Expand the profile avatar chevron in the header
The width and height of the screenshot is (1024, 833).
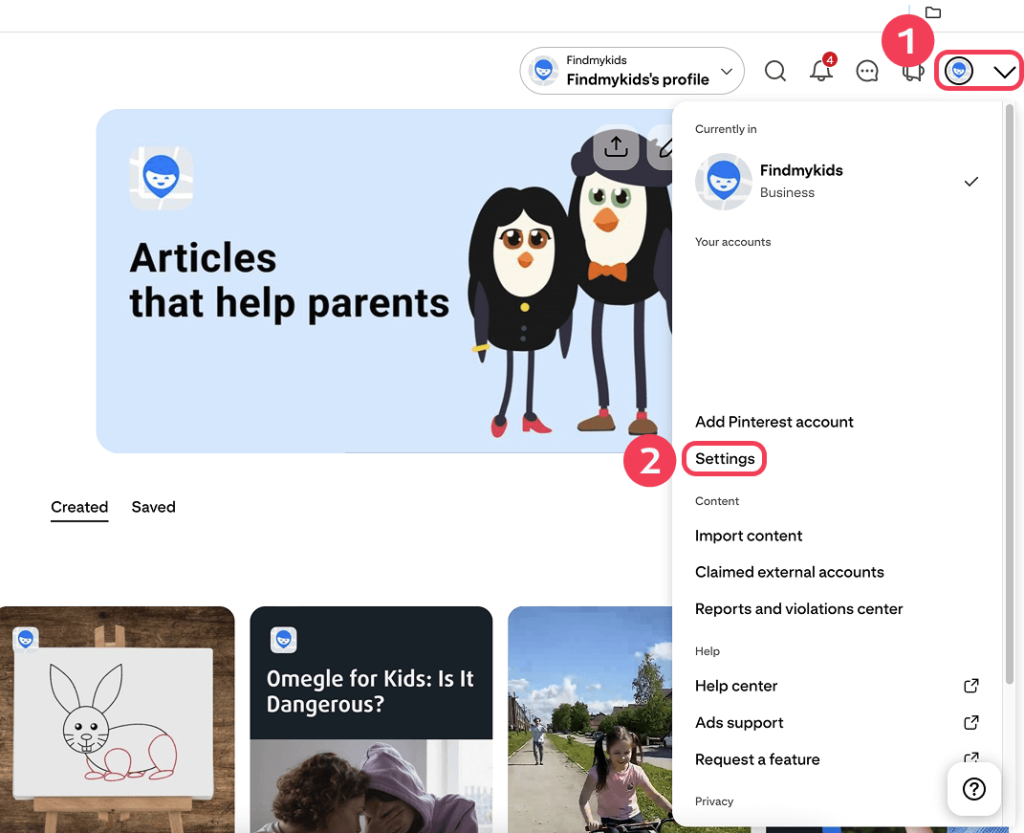pyautogui.click(x=1006, y=71)
